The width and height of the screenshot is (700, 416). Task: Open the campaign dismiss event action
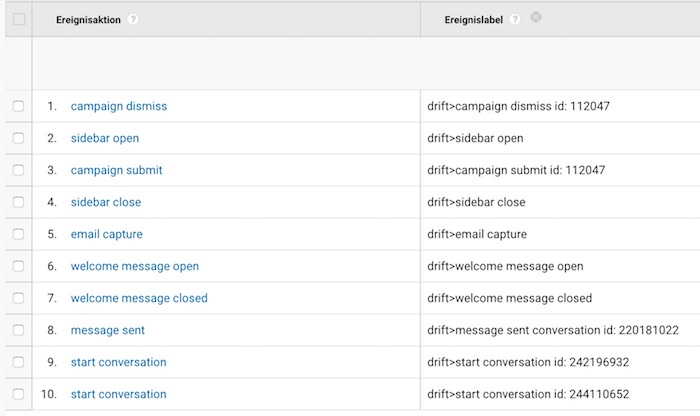(x=119, y=106)
